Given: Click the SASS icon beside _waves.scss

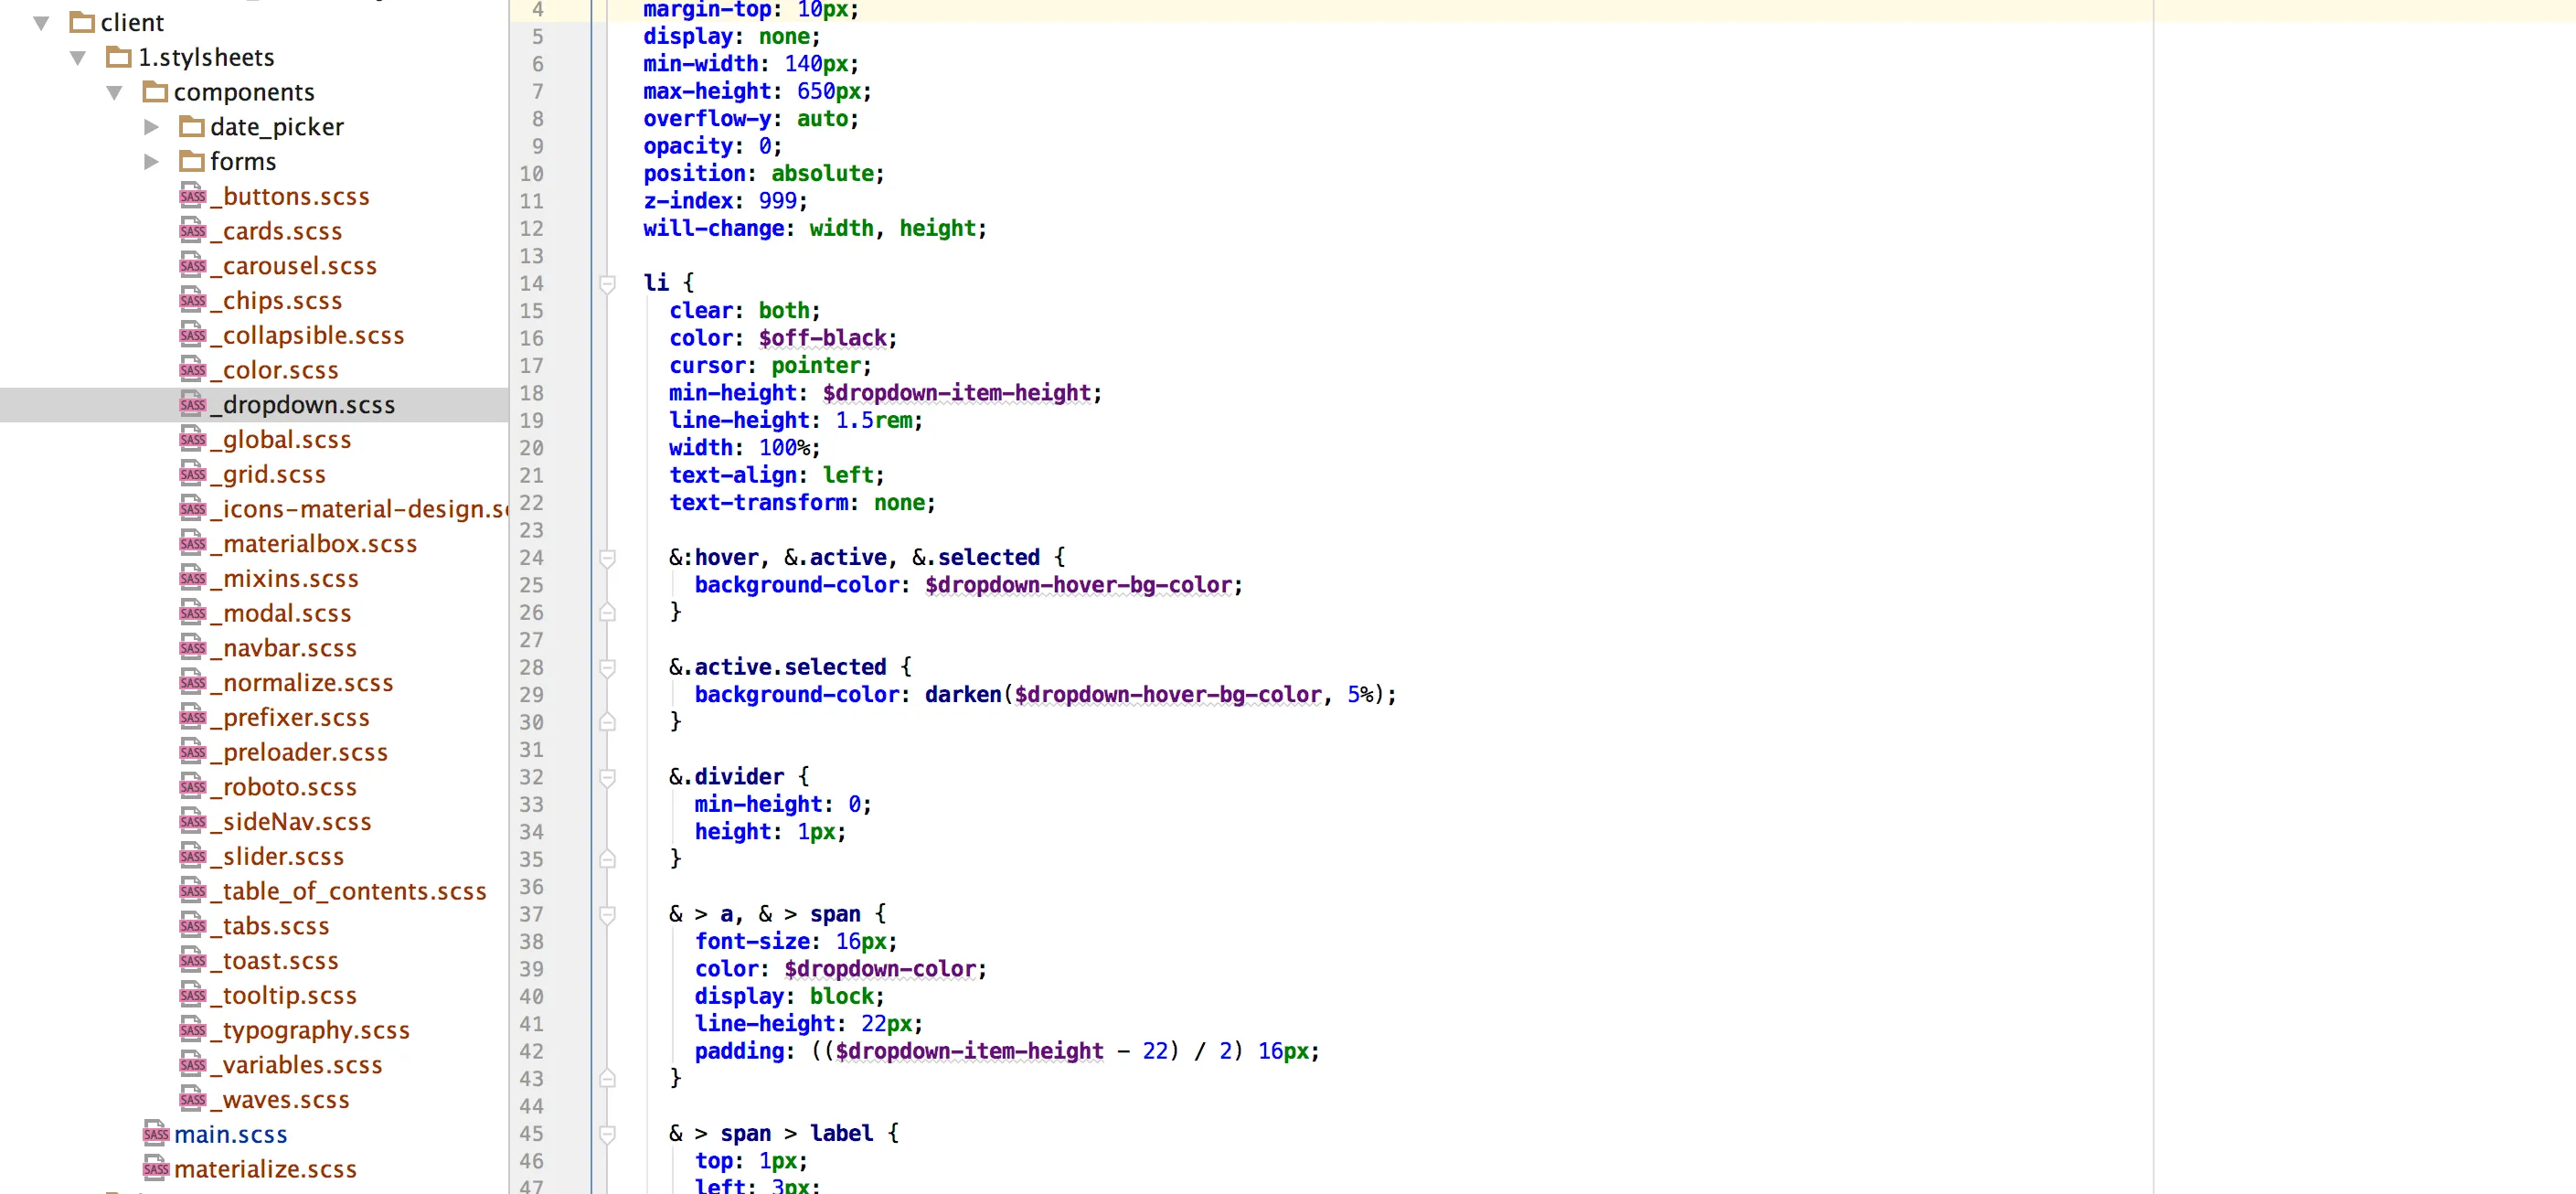Looking at the screenshot, I should 192,1099.
